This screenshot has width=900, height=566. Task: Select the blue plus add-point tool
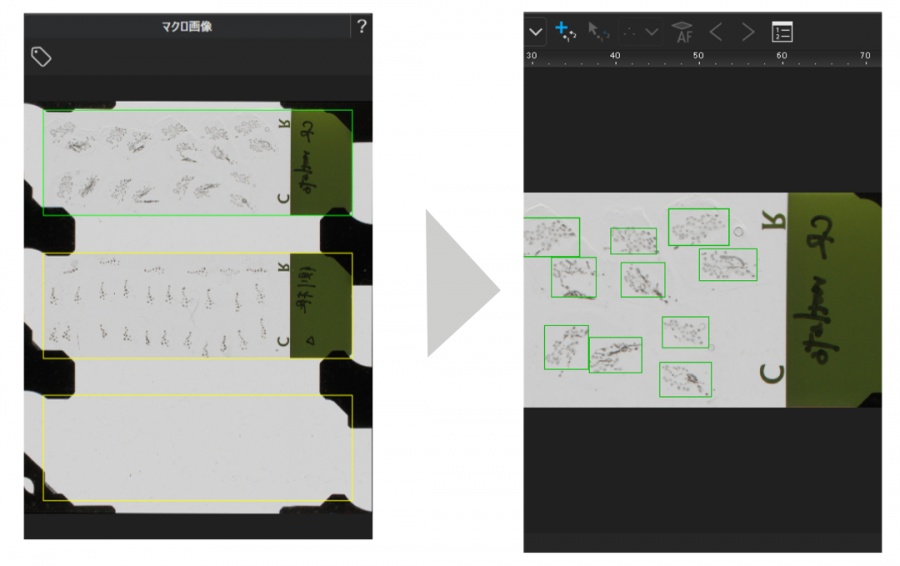tap(565, 31)
